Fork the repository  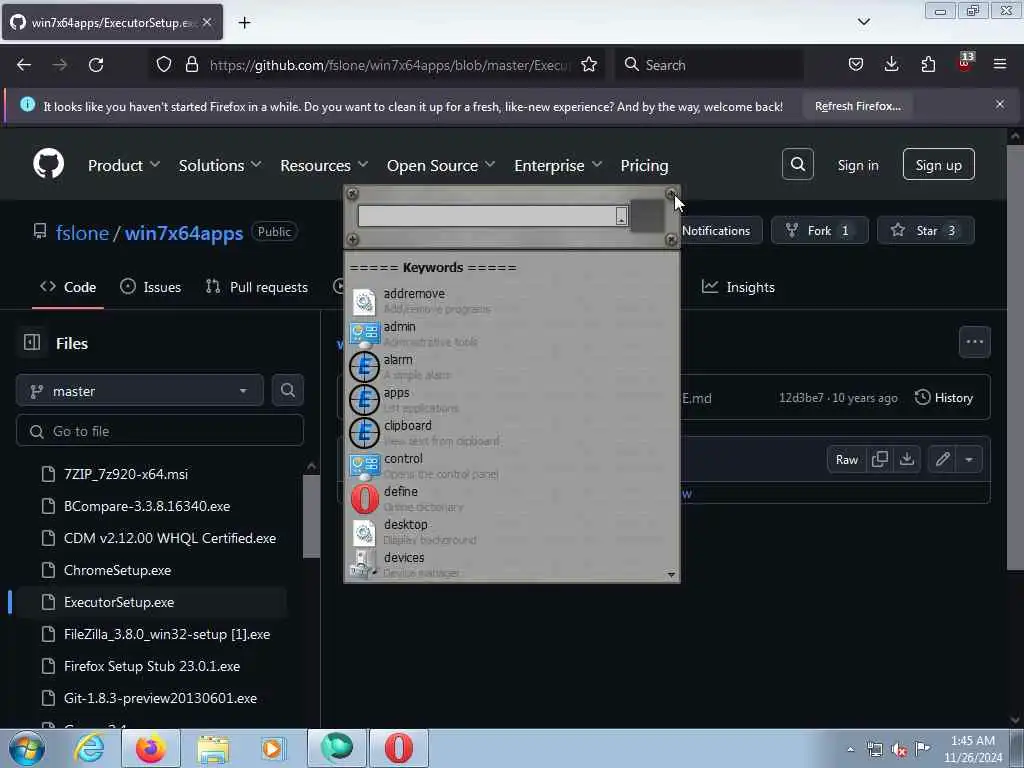819,231
